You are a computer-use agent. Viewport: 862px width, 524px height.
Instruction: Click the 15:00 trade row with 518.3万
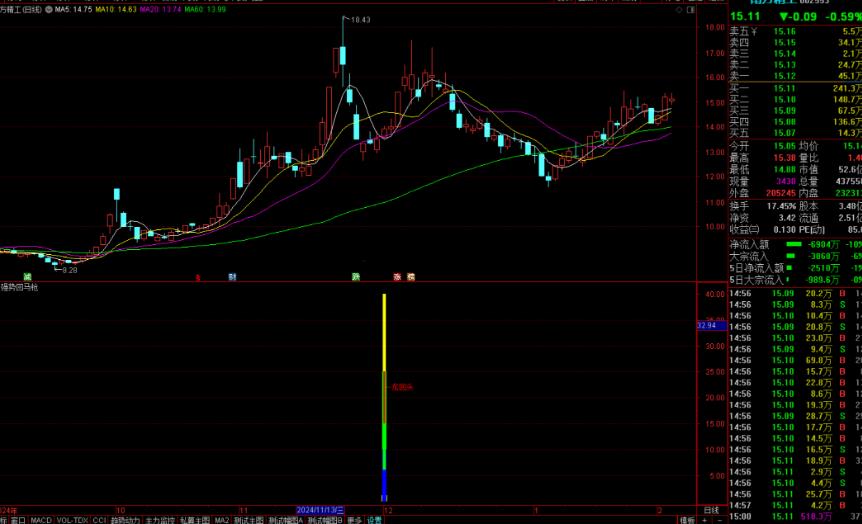(795, 516)
